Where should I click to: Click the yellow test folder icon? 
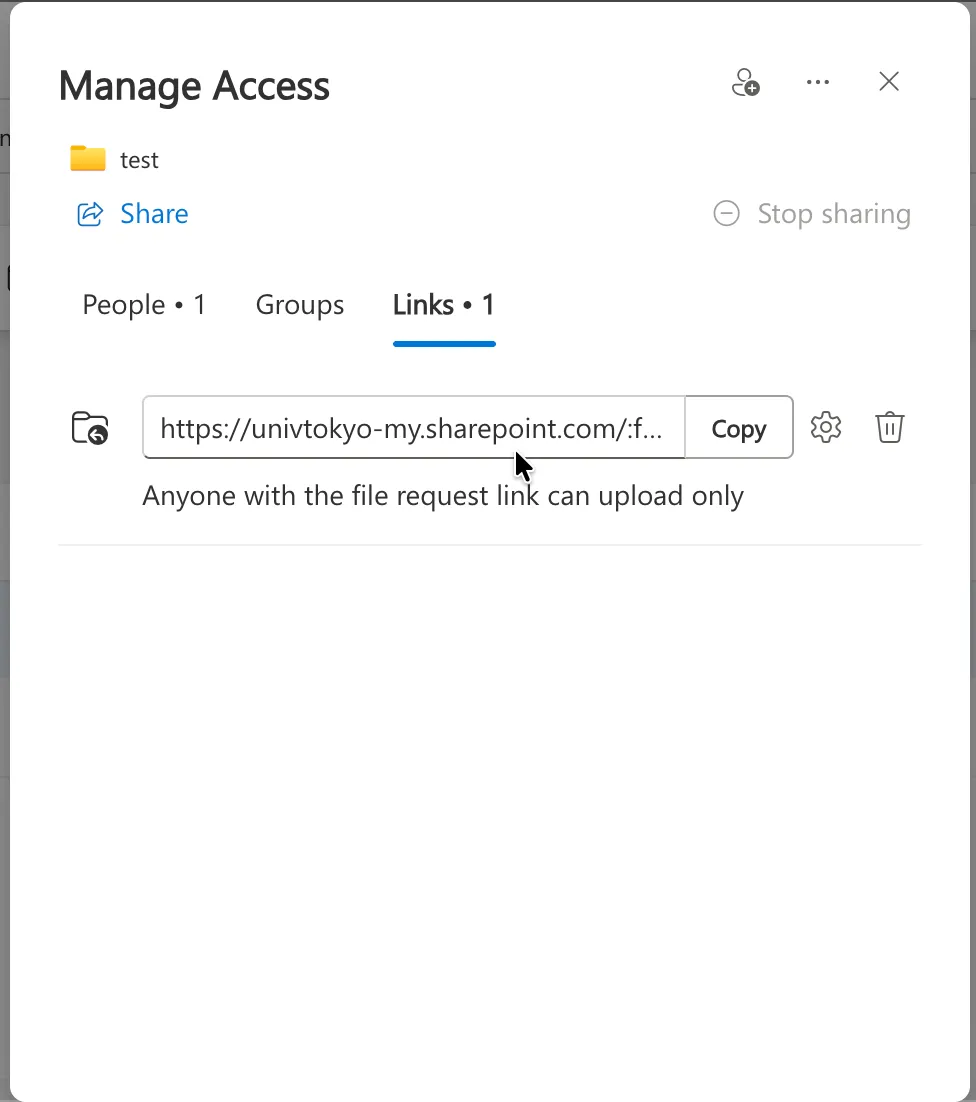pos(88,159)
